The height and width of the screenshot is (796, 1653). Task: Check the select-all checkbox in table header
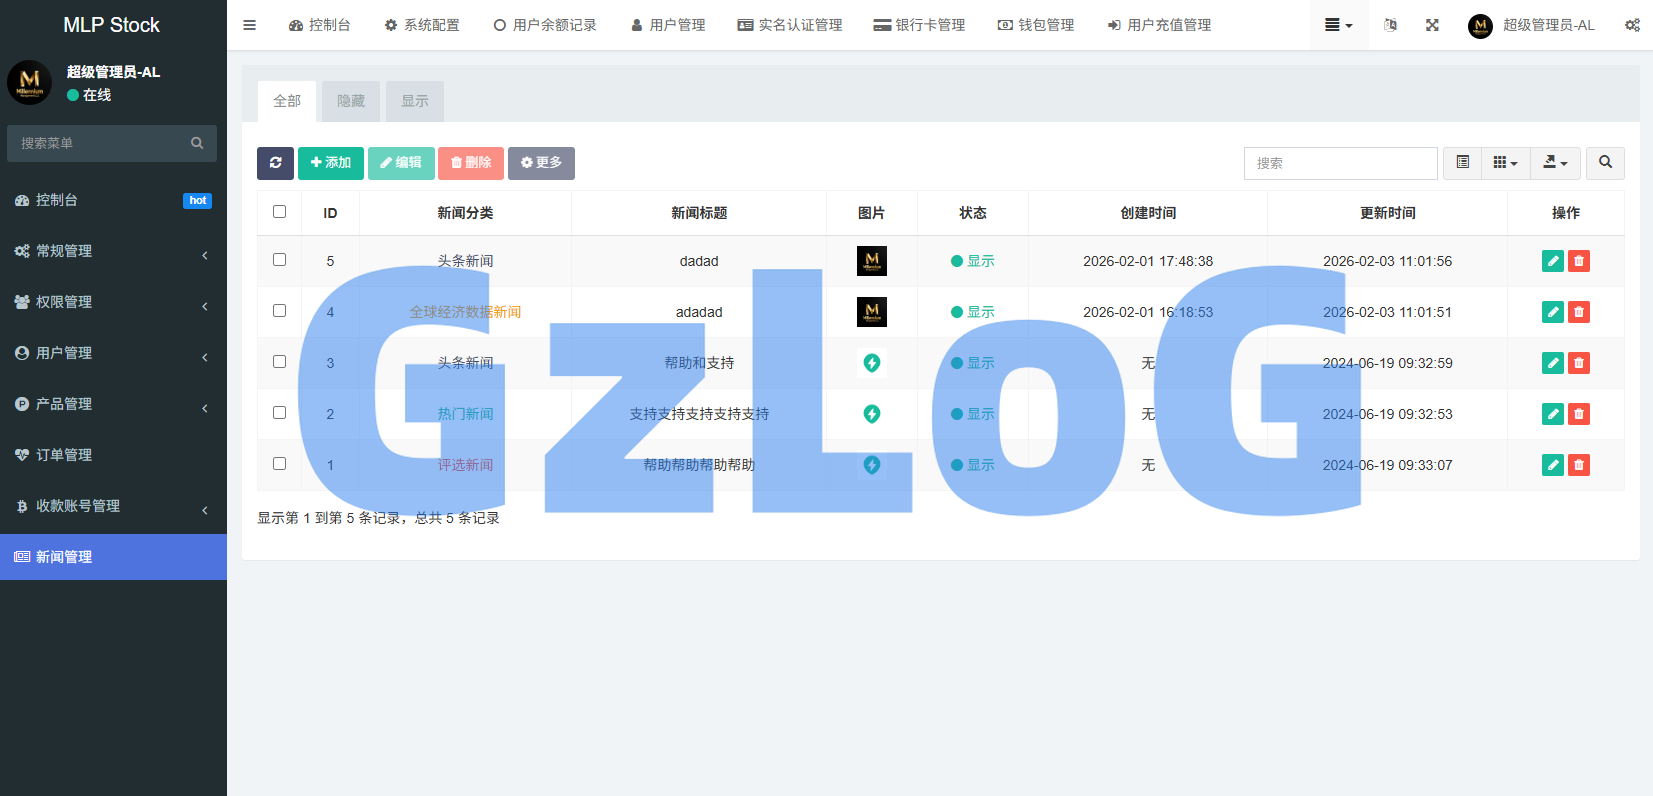[x=279, y=212]
